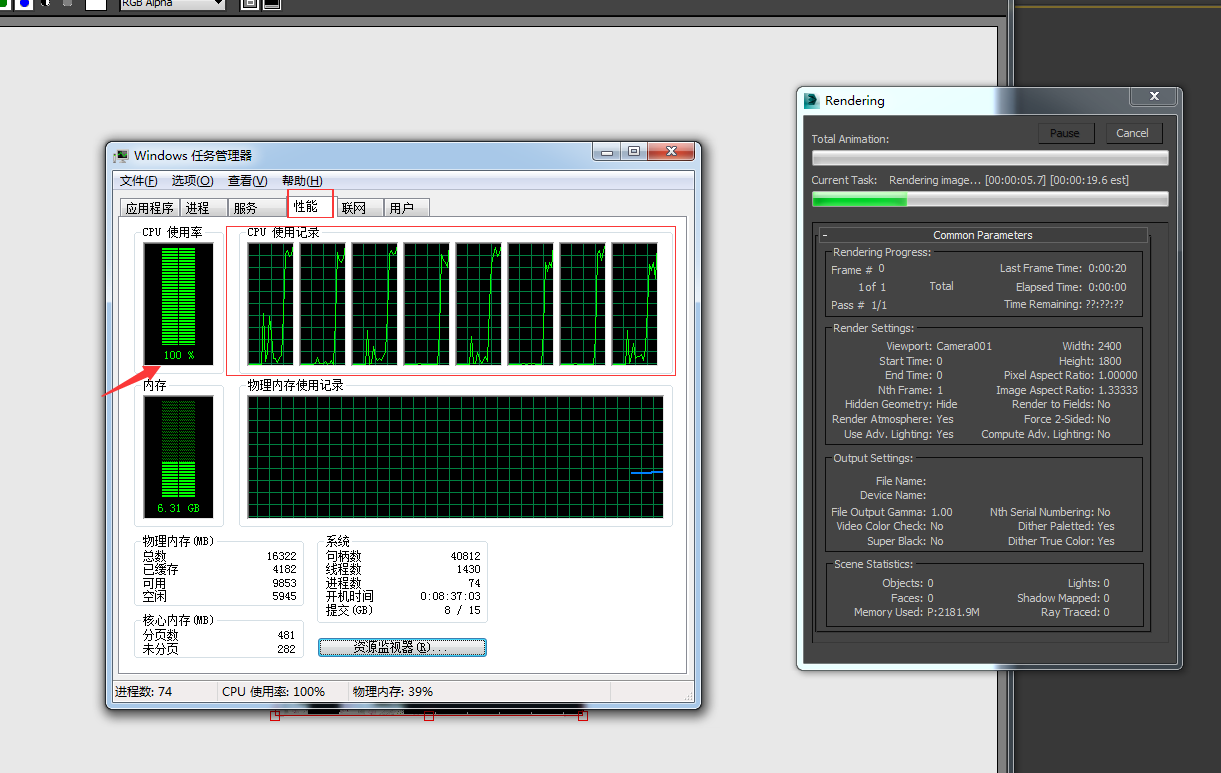
Task: Close the Rendering dialog
Action: (1154, 96)
